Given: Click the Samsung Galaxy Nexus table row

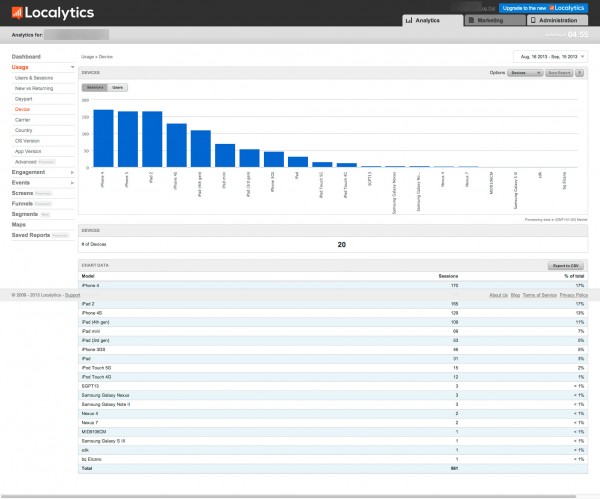Looking at the screenshot, I should pos(333,395).
